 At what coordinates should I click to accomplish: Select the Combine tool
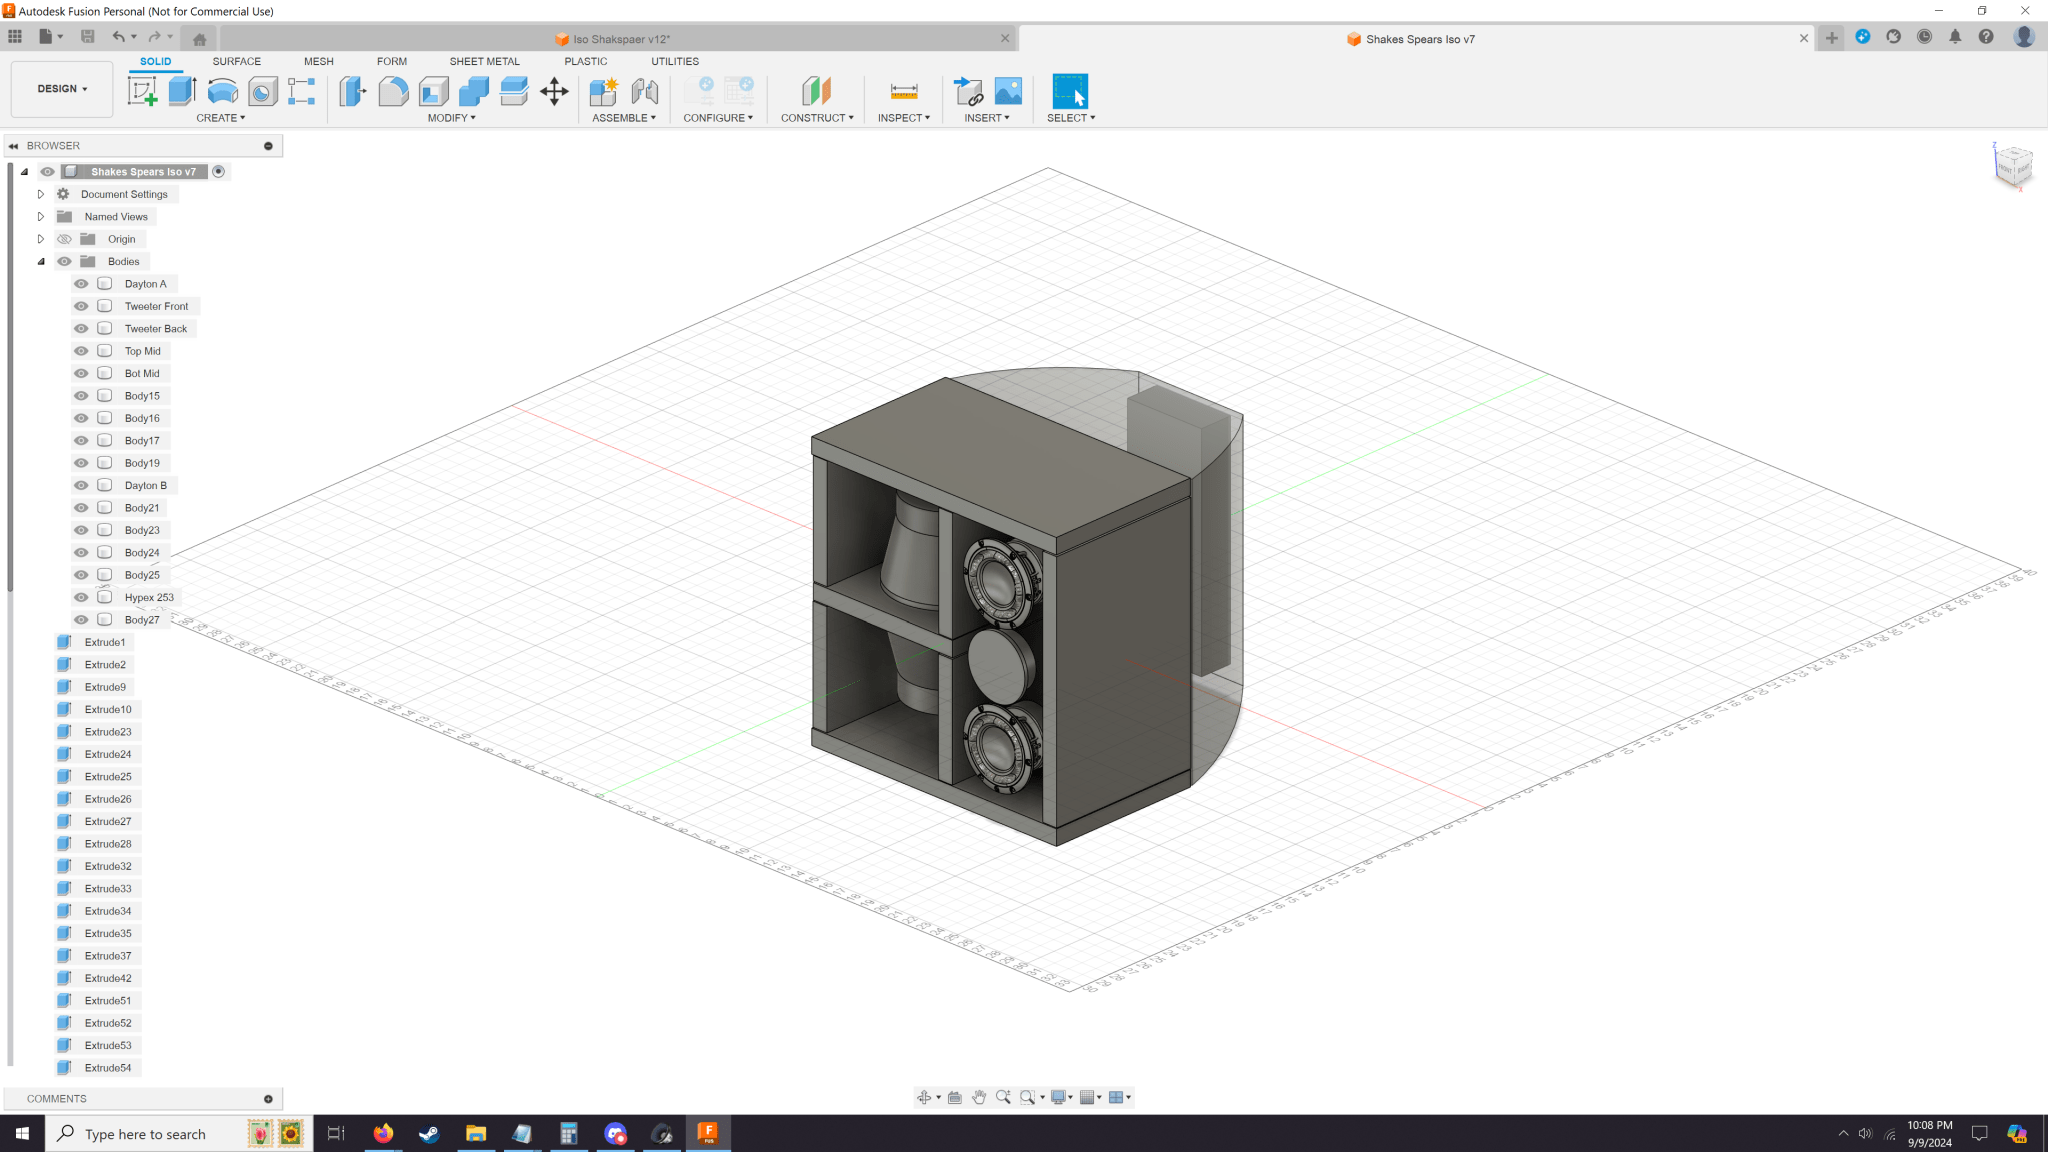coord(473,91)
